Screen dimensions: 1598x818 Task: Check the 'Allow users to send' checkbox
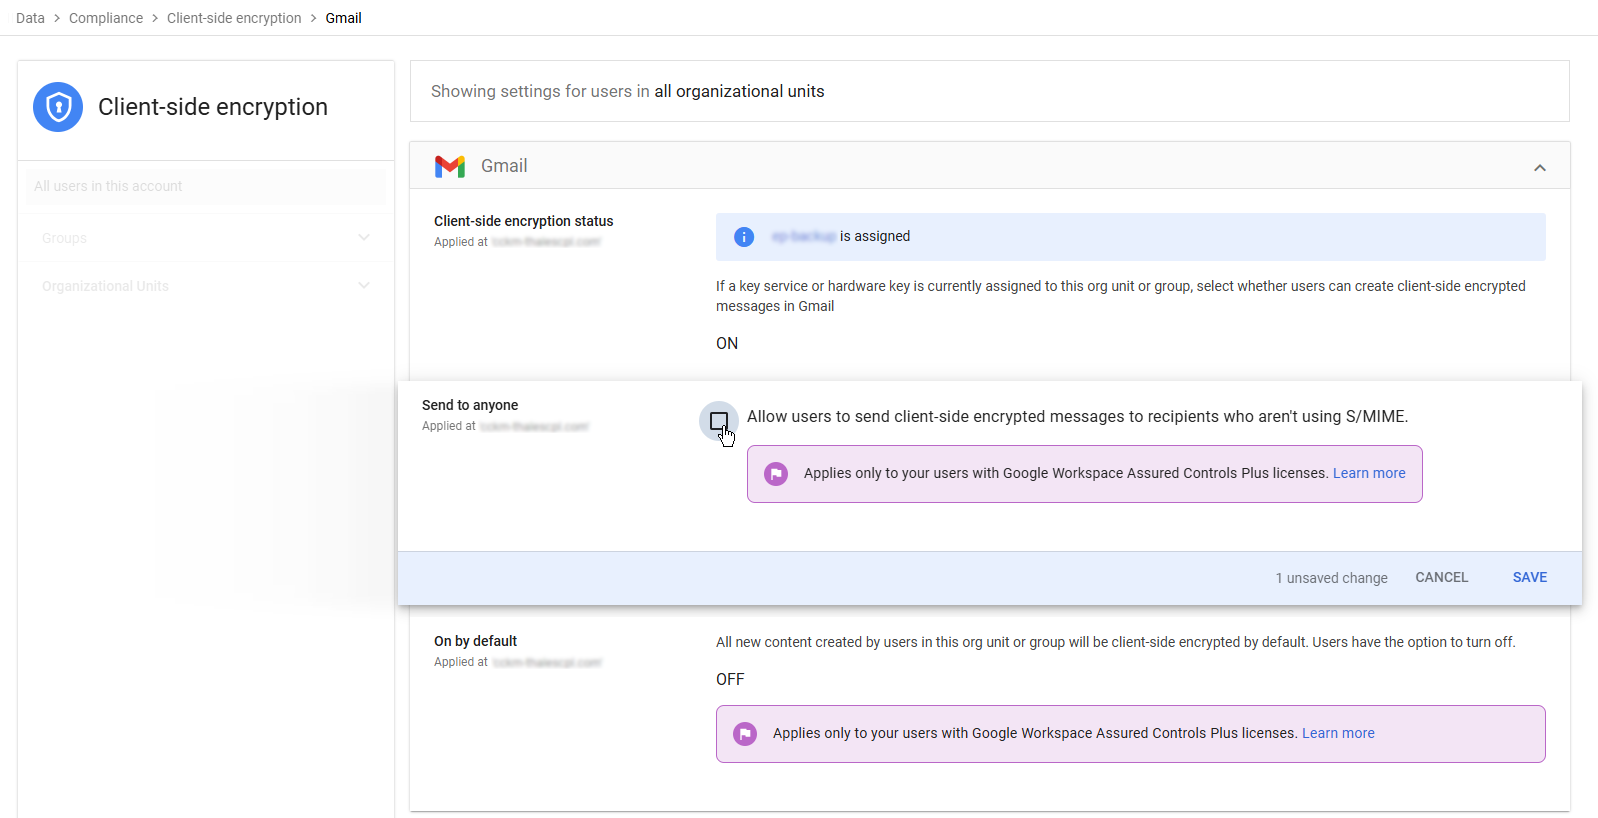pos(719,421)
